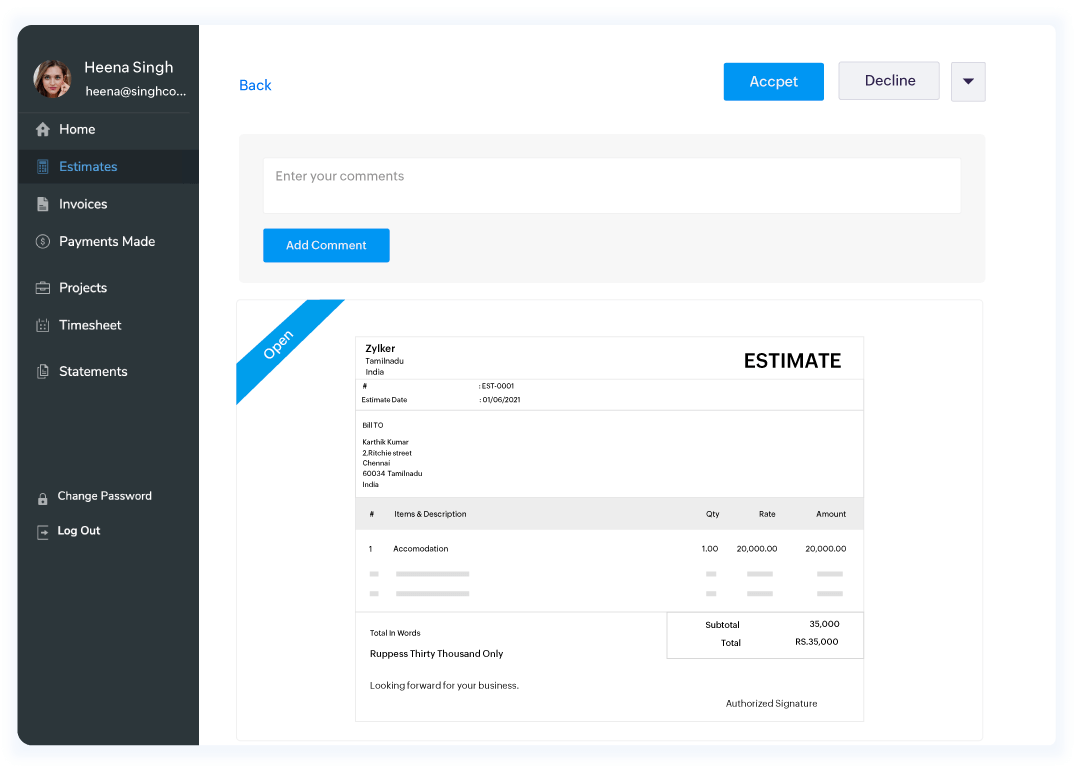Image resolution: width=1084 pixels, height=766 pixels.
Task: Select the Home icon in the sidebar
Action: [43, 130]
